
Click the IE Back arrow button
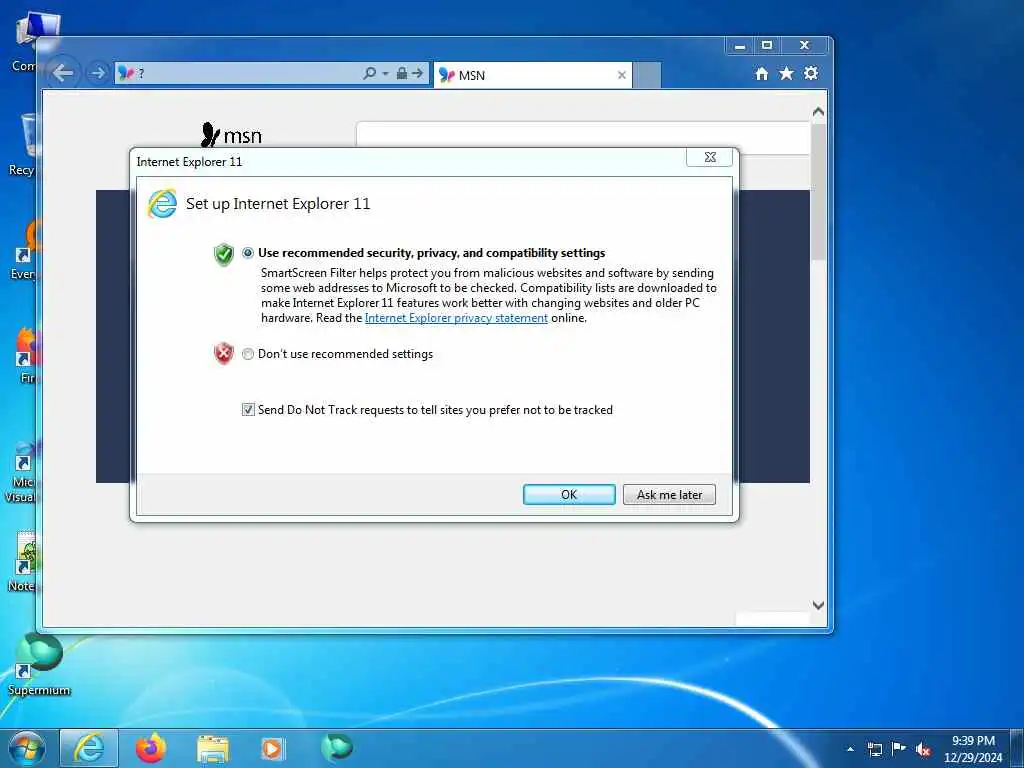tap(63, 73)
